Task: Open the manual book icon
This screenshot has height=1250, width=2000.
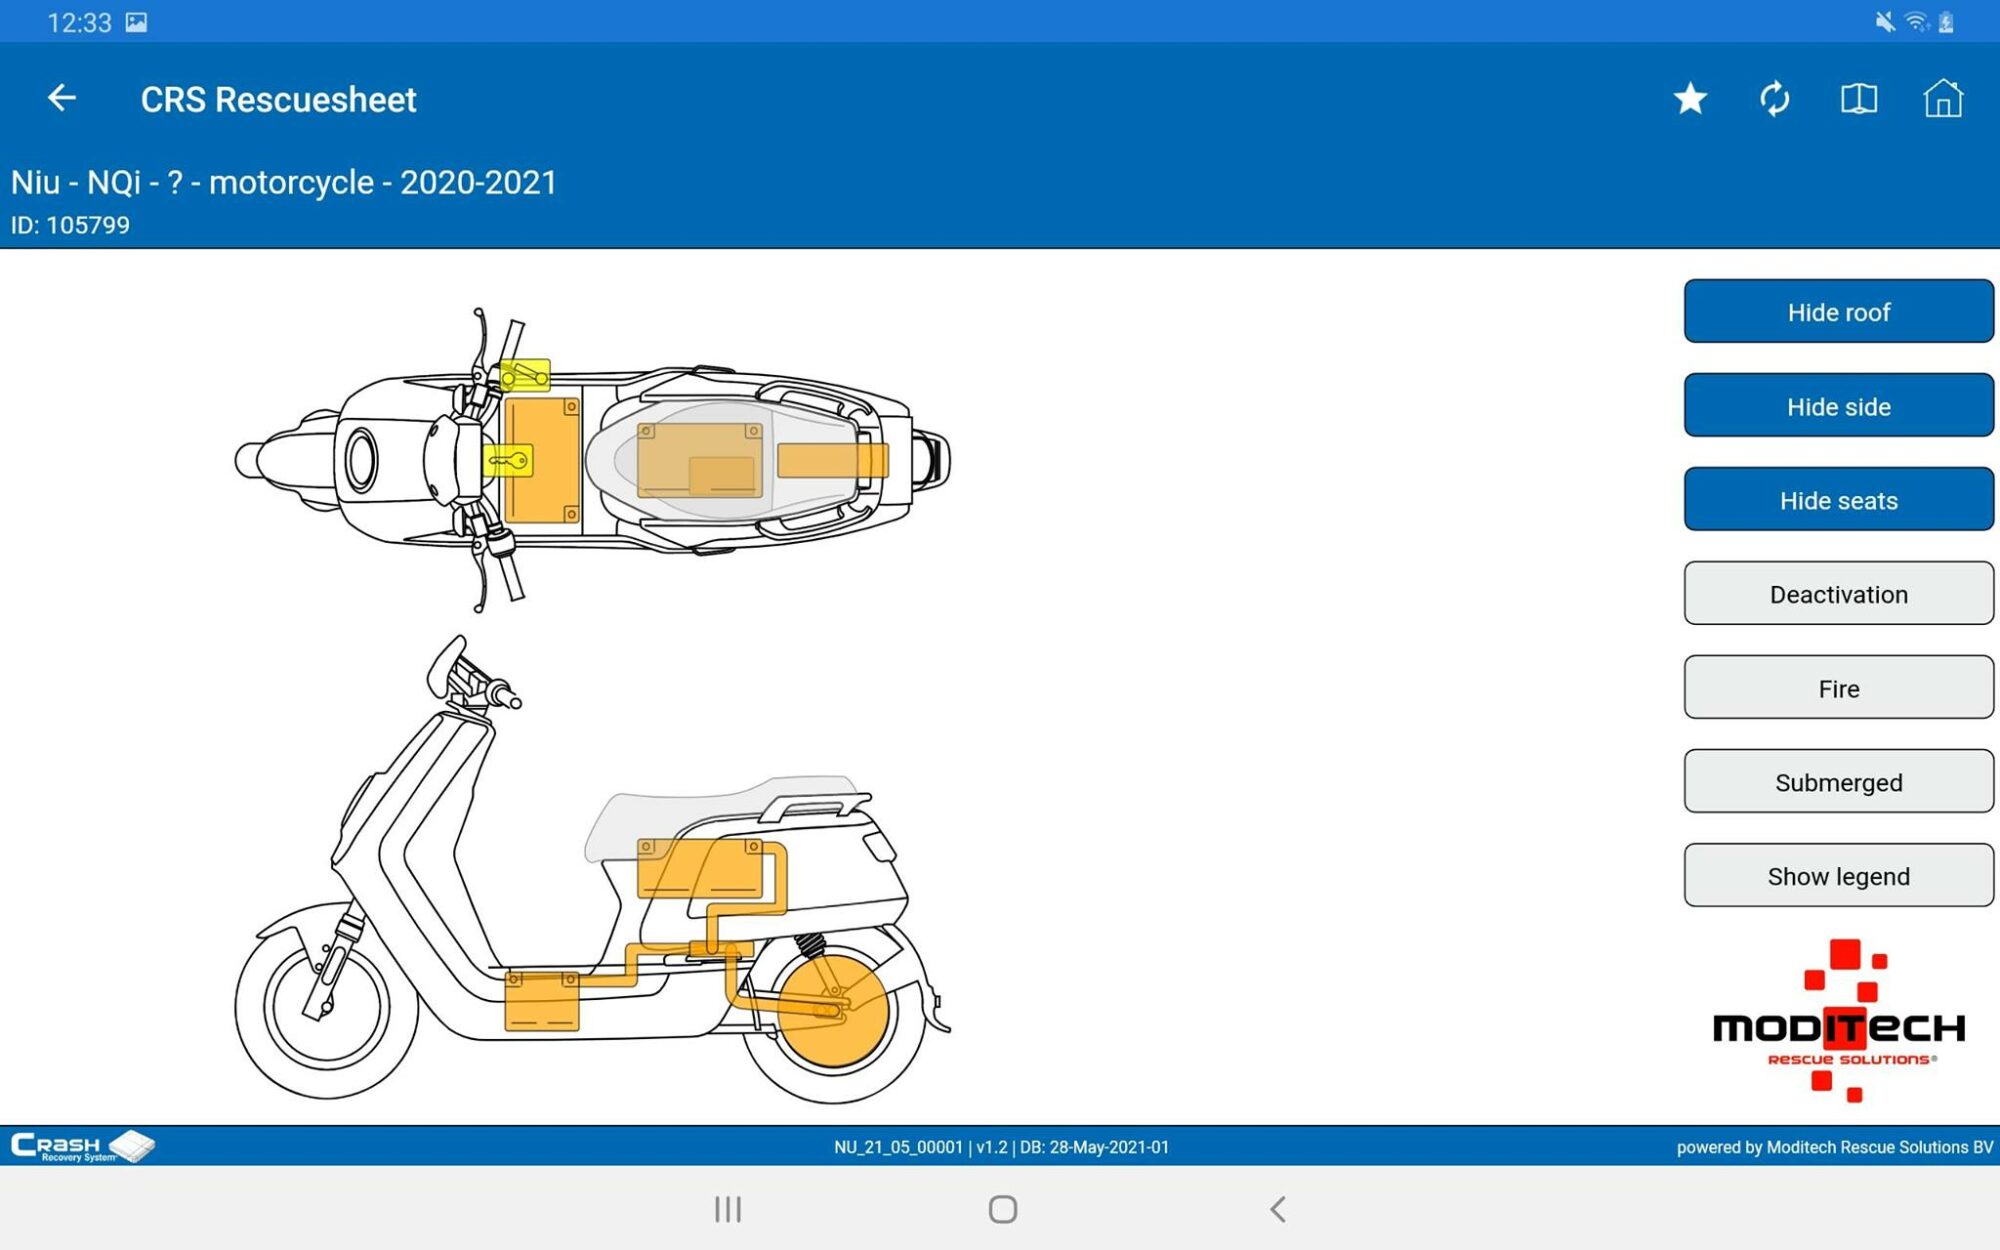Action: [x=1858, y=98]
